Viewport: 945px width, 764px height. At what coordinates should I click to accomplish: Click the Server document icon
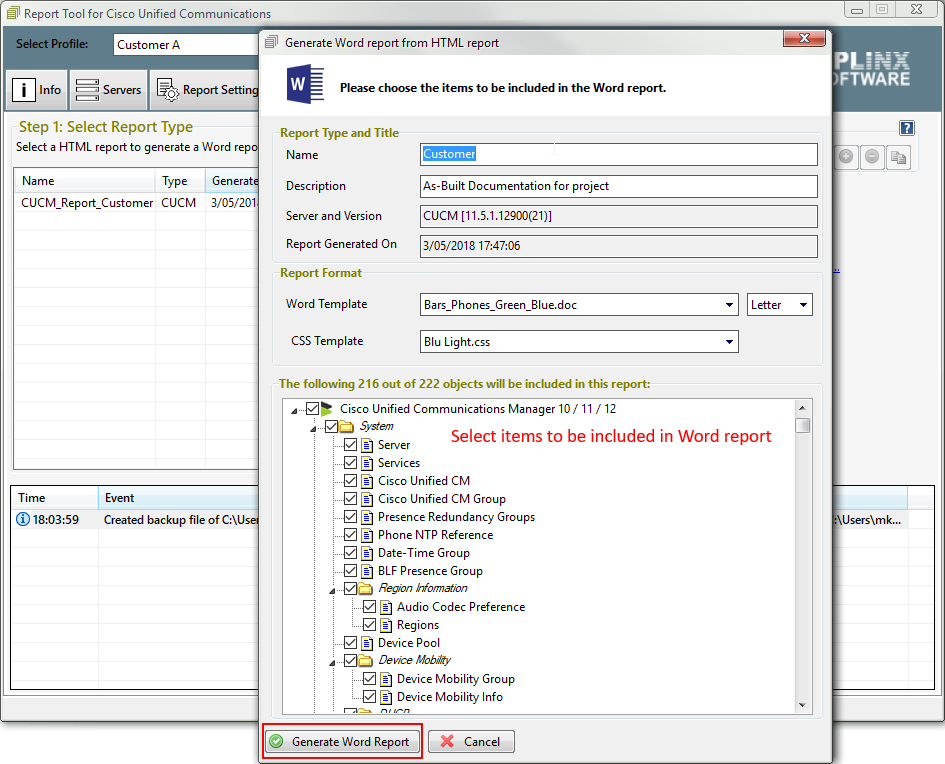pyautogui.click(x=367, y=445)
